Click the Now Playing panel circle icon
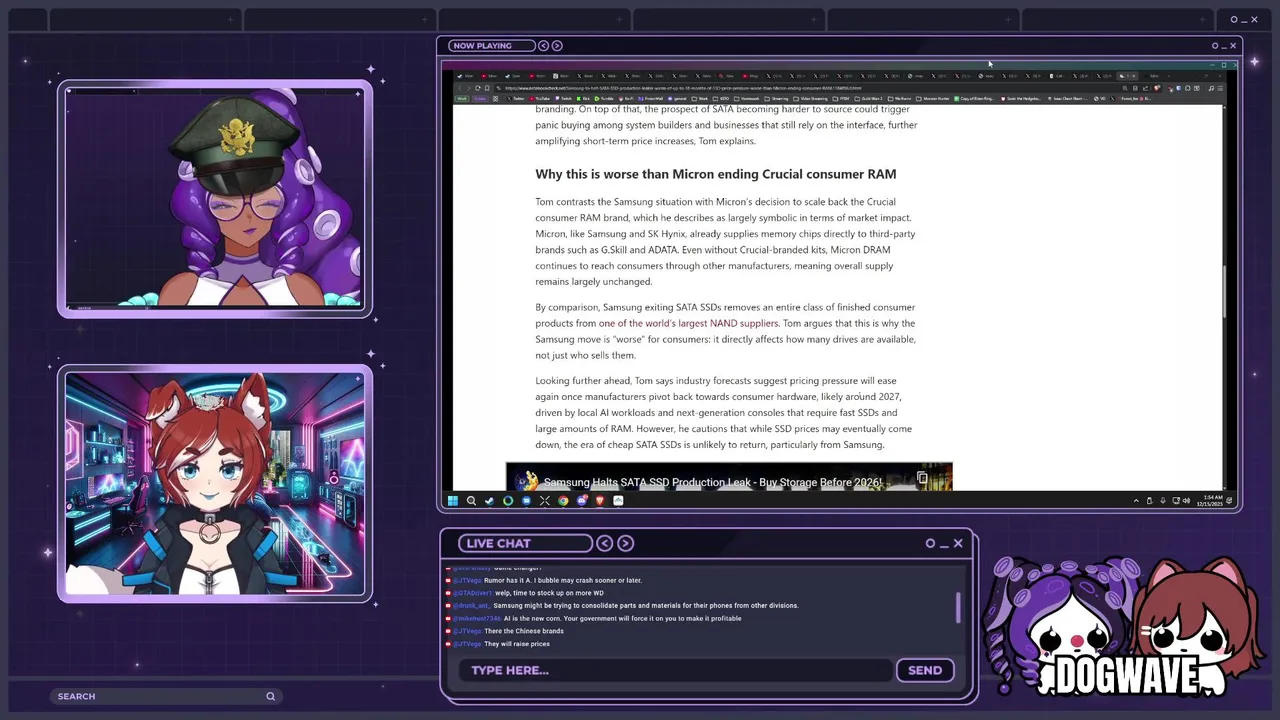 pyautogui.click(x=1215, y=45)
